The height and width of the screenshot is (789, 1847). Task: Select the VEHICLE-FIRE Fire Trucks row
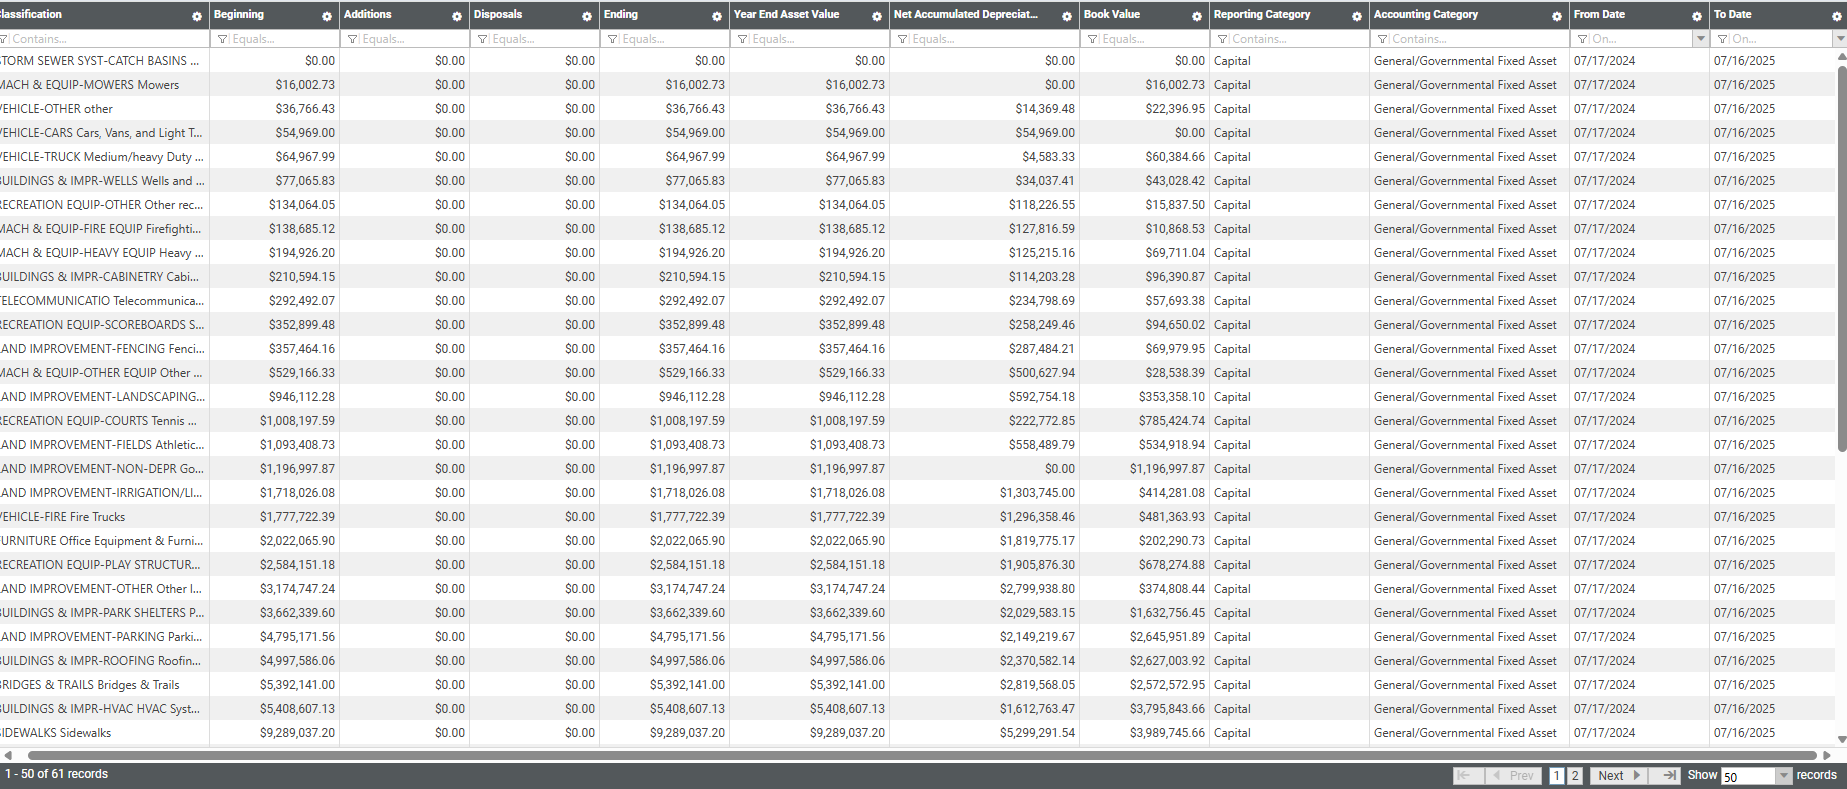(918, 517)
